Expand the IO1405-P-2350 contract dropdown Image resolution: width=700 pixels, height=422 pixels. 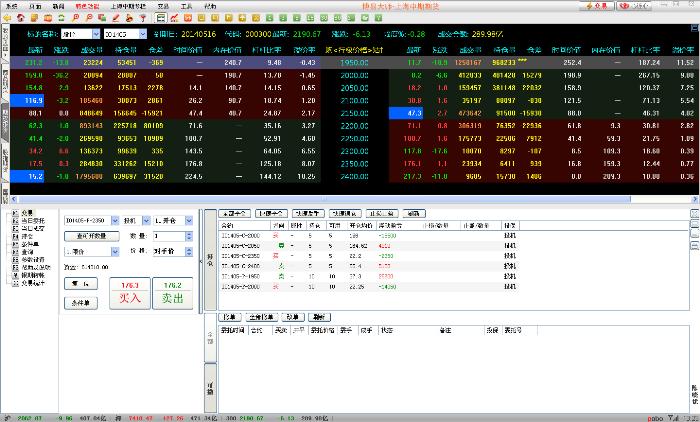[x=114, y=219]
